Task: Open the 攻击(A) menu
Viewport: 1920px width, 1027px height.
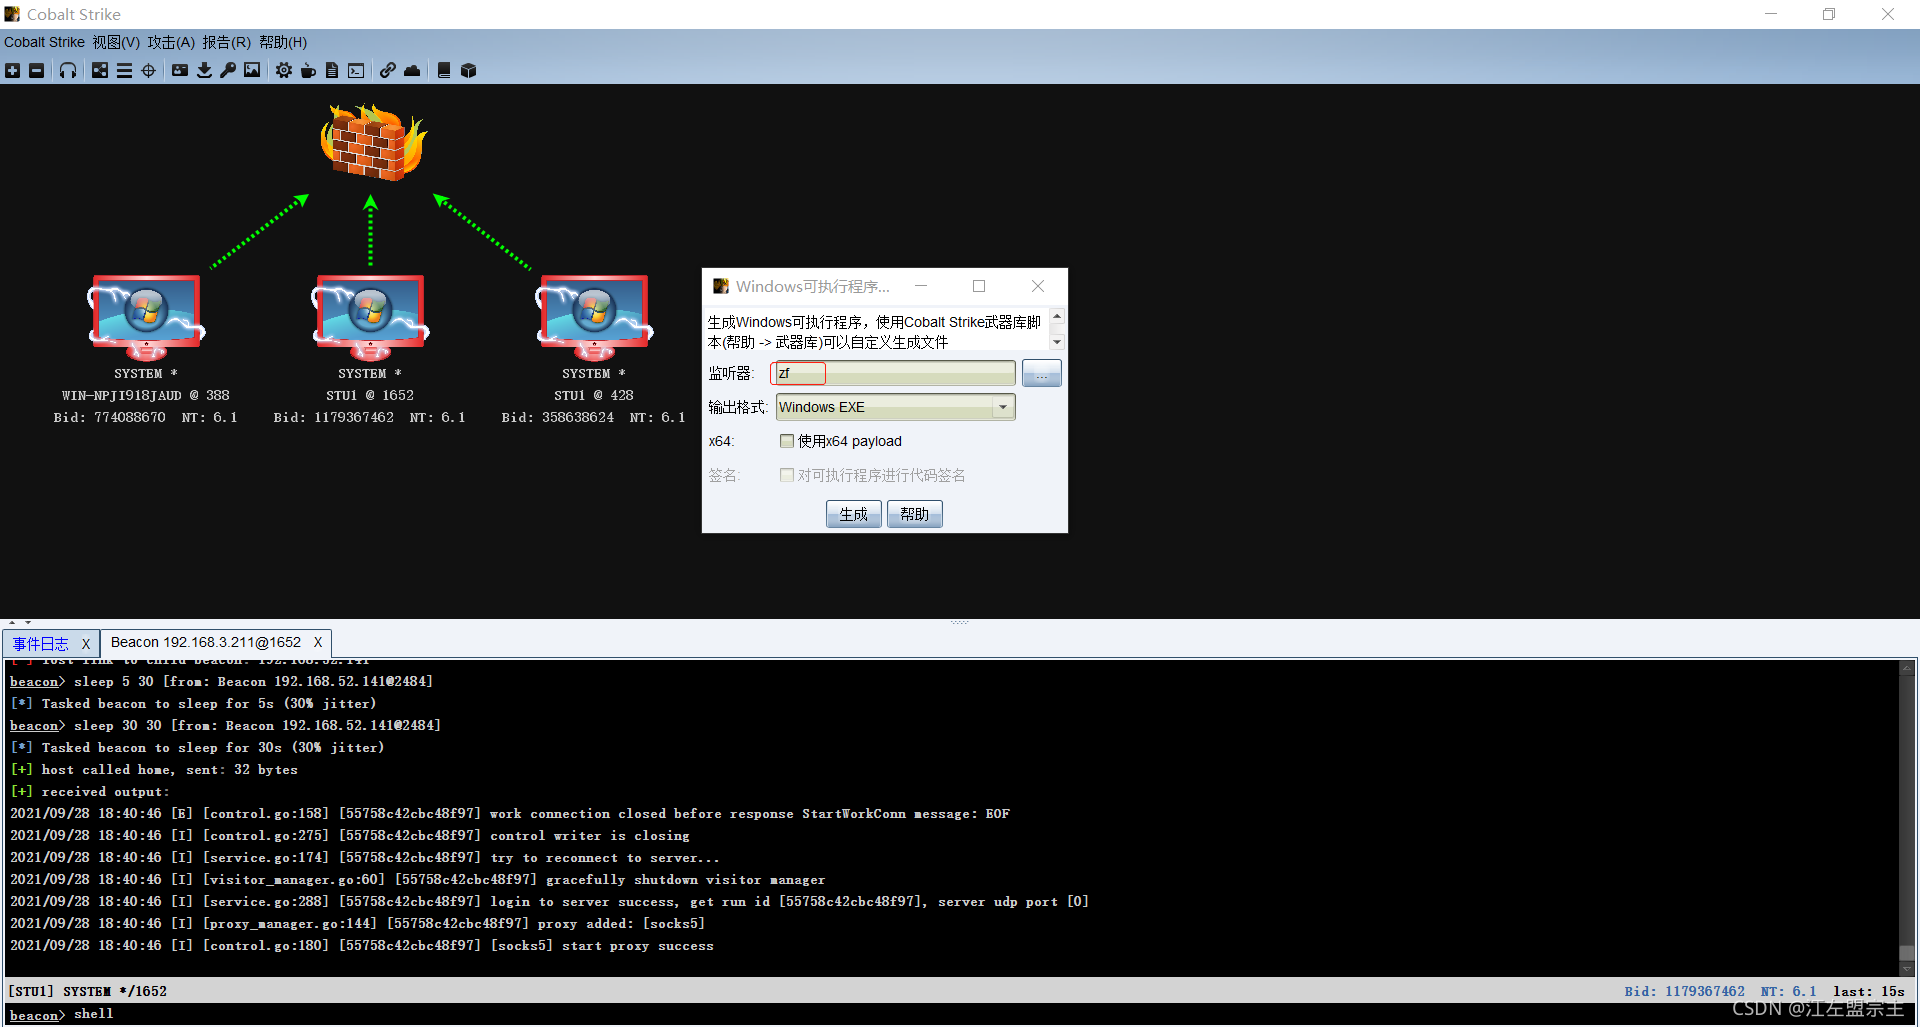Action: (171, 42)
